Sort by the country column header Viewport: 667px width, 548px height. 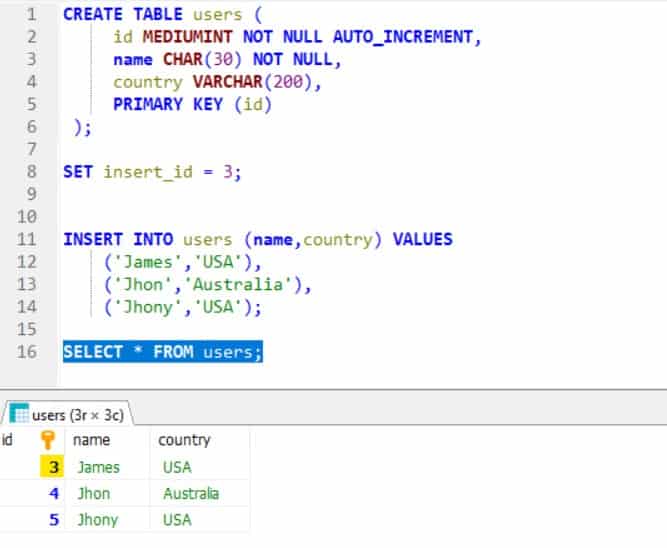tap(200, 440)
